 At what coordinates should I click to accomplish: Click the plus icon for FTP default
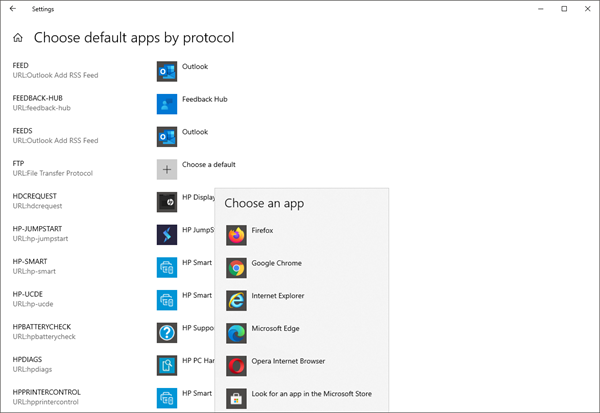click(x=167, y=169)
